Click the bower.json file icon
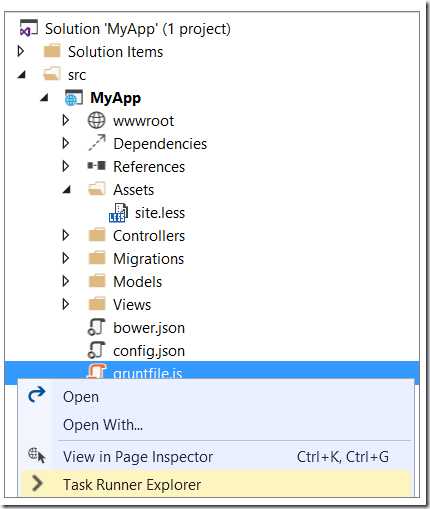This screenshot has height=509, width=430. click(x=96, y=327)
